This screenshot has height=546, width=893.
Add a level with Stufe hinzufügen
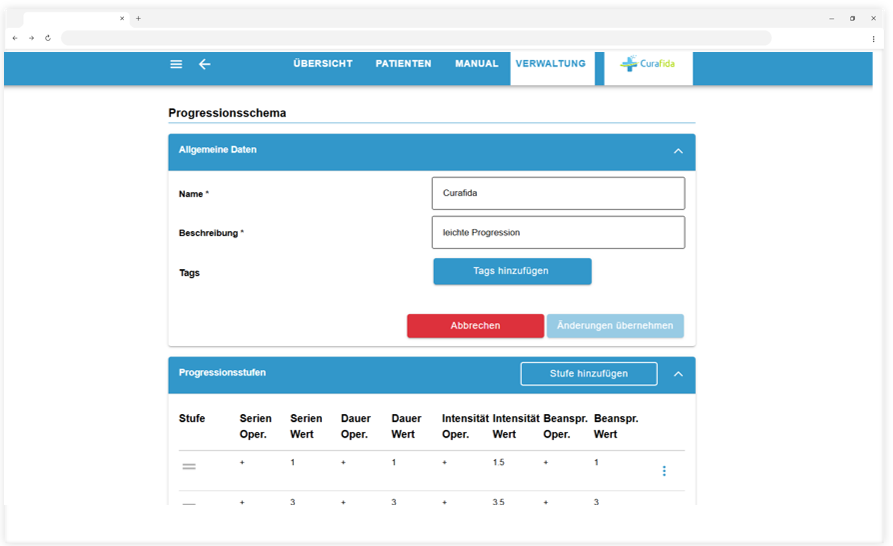click(x=589, y=373)
